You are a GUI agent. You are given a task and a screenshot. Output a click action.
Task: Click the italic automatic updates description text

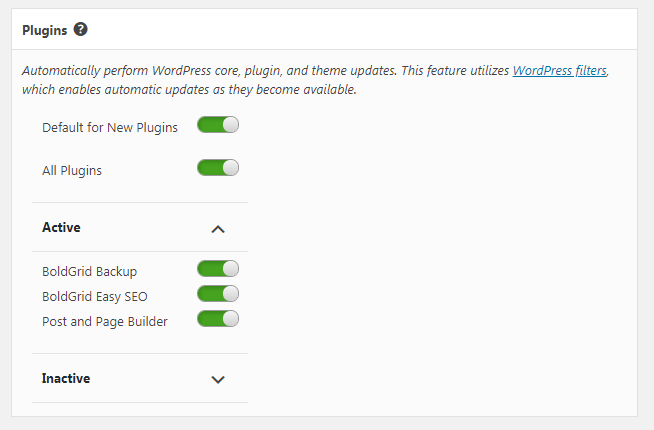pos(315,80)
